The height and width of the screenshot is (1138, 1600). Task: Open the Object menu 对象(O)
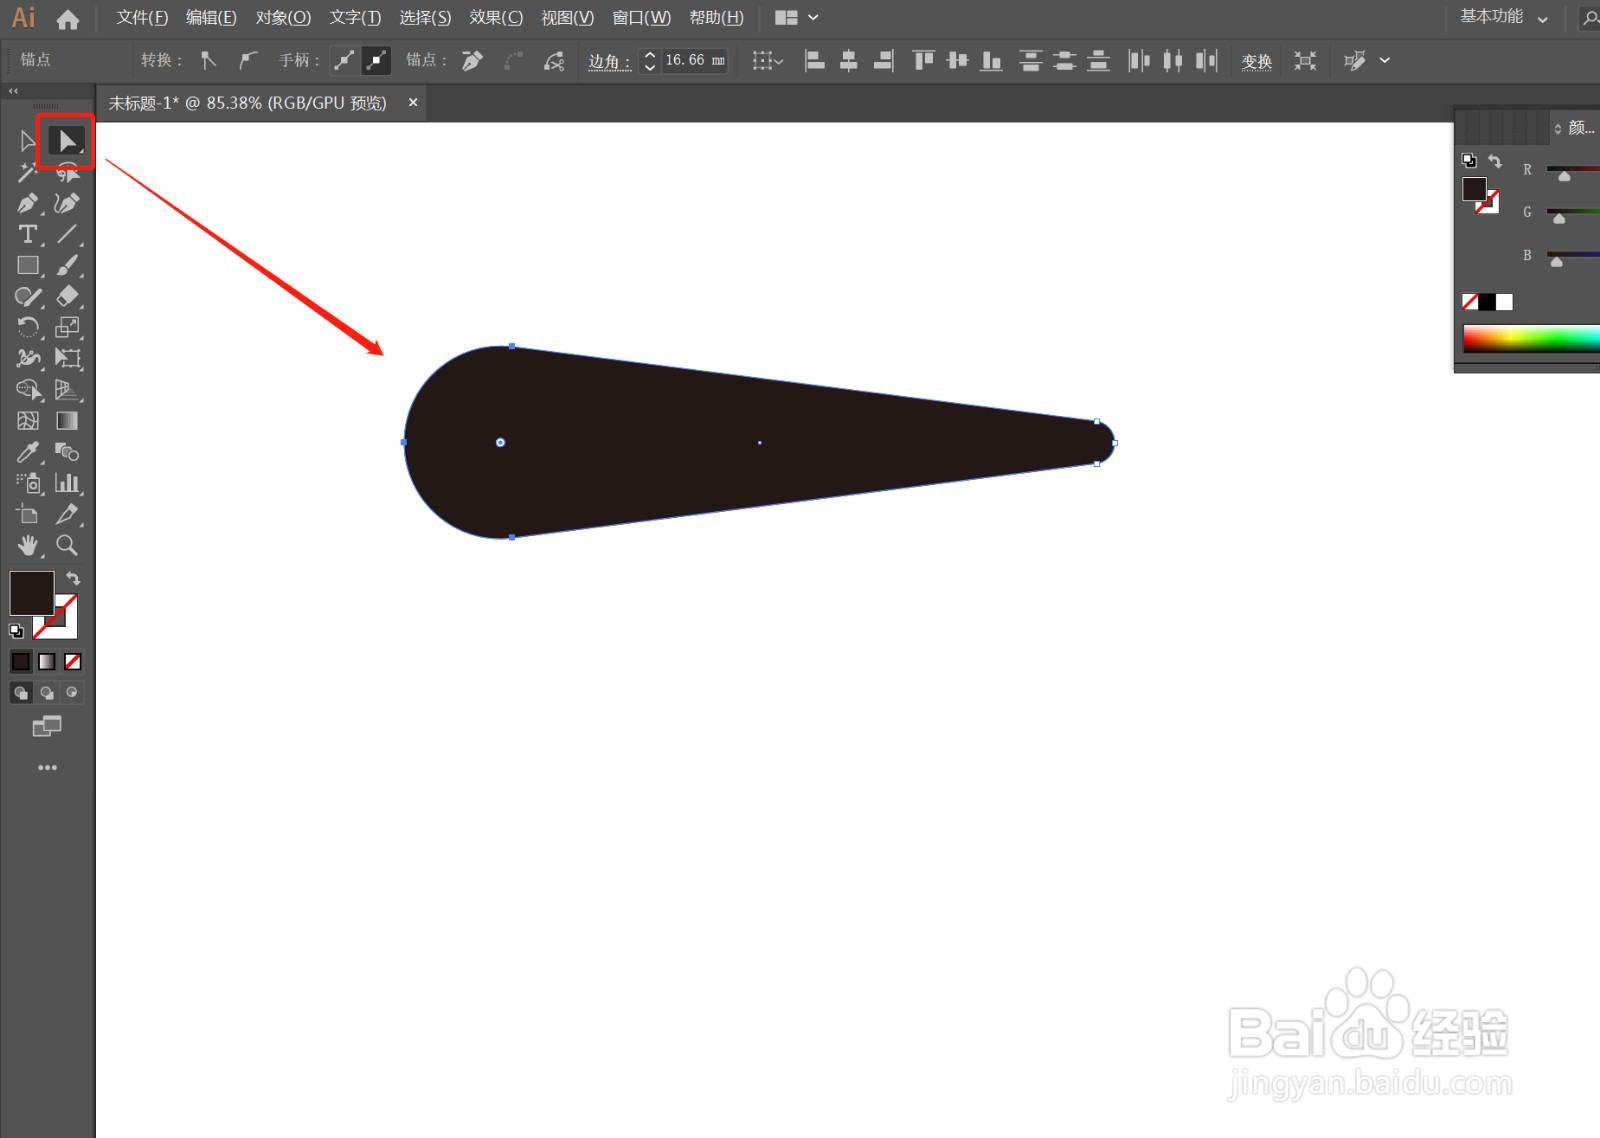tap(283, 18)
